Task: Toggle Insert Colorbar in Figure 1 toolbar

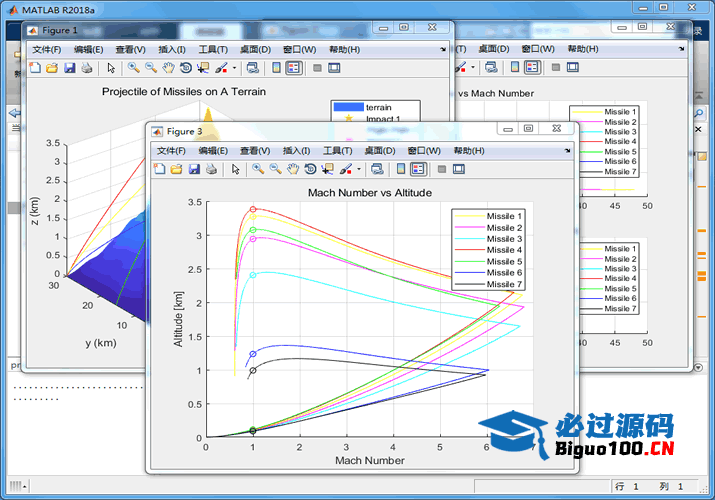Action: coord(276,68)
